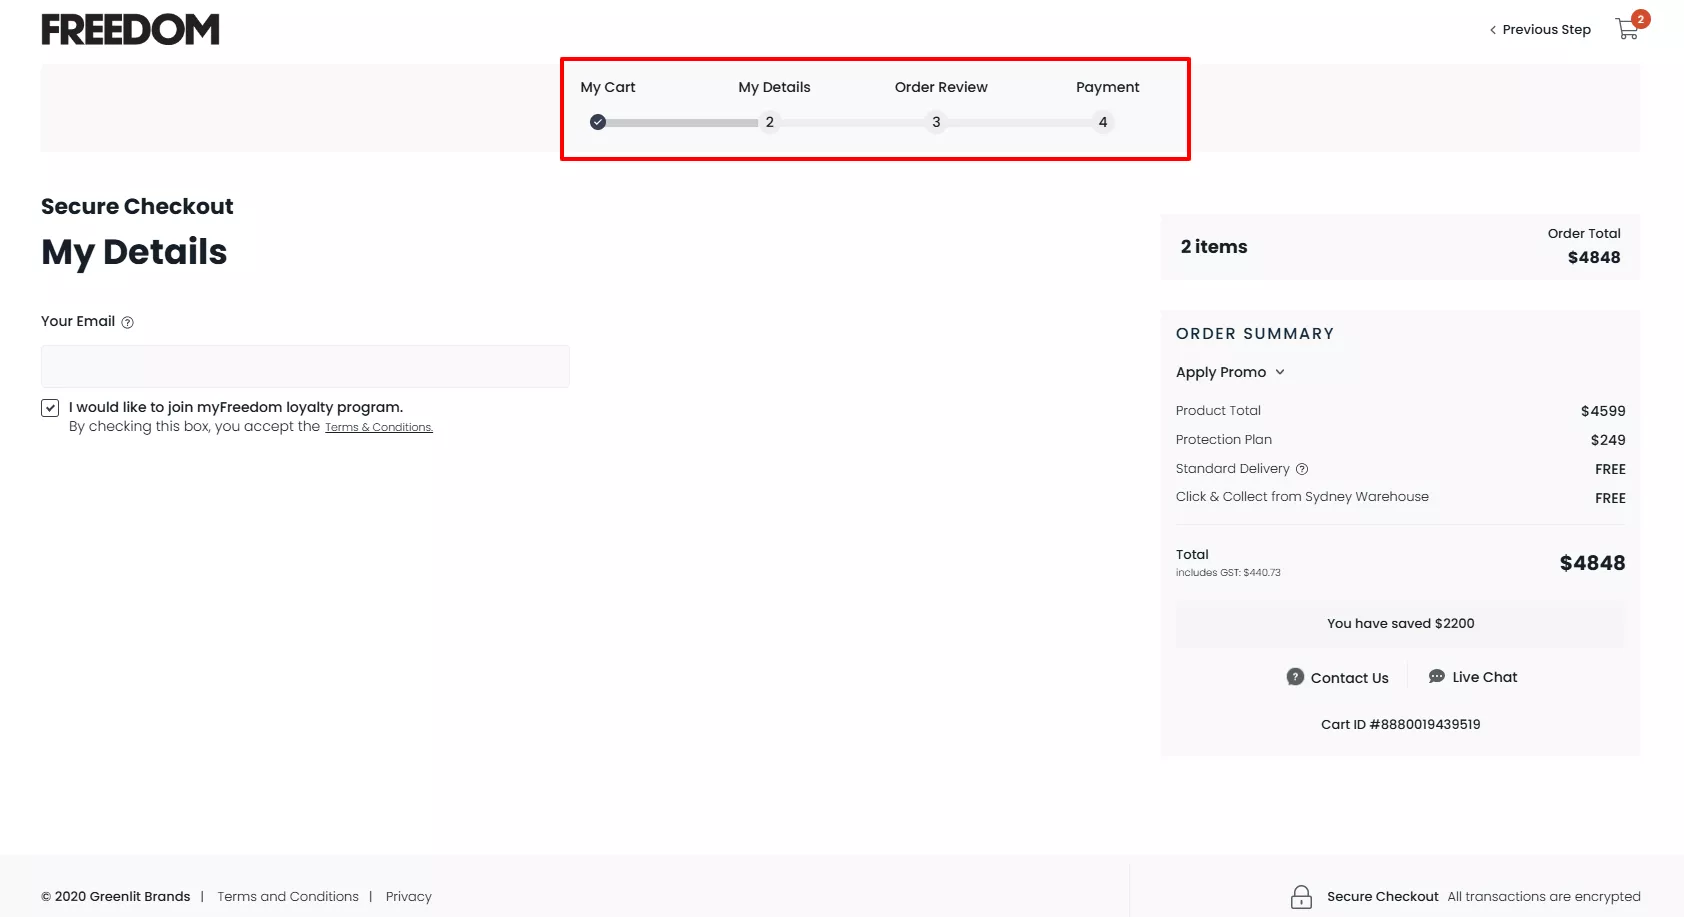
Task: Go back using Previous Step
Action: click(x=1540, y=30)
